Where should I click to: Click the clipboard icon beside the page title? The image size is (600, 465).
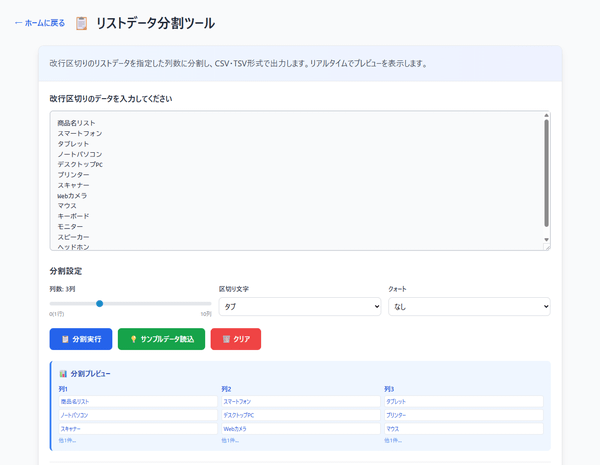pyautogui.click(x=82, y=23)
